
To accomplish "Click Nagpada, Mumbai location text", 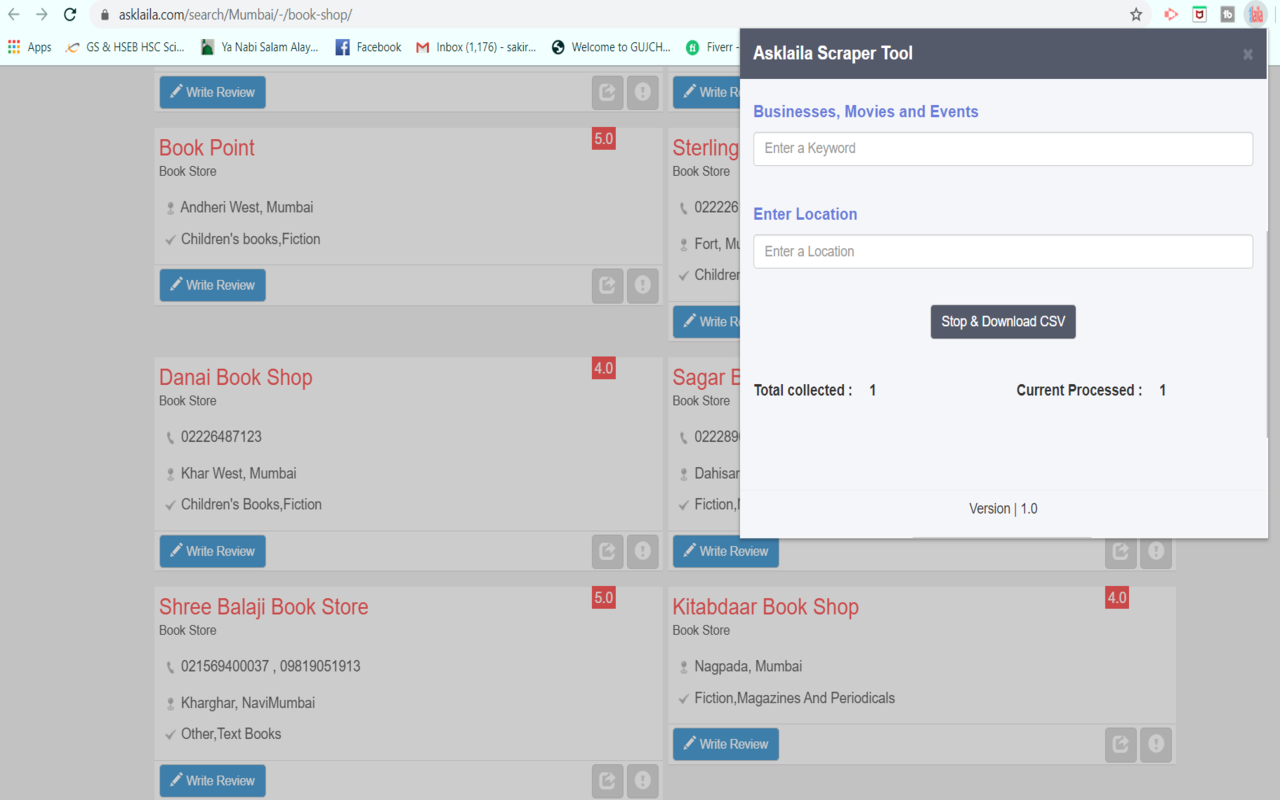I will [x=748, y=666].
